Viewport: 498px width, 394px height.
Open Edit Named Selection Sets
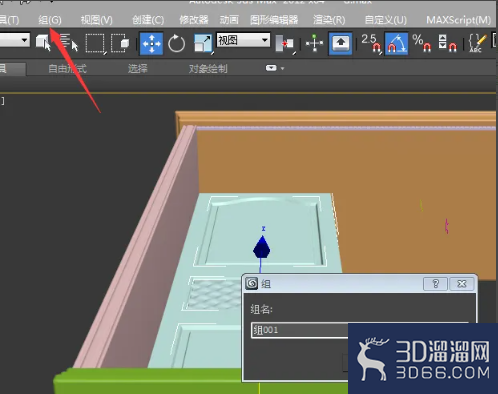pos(477,43)
